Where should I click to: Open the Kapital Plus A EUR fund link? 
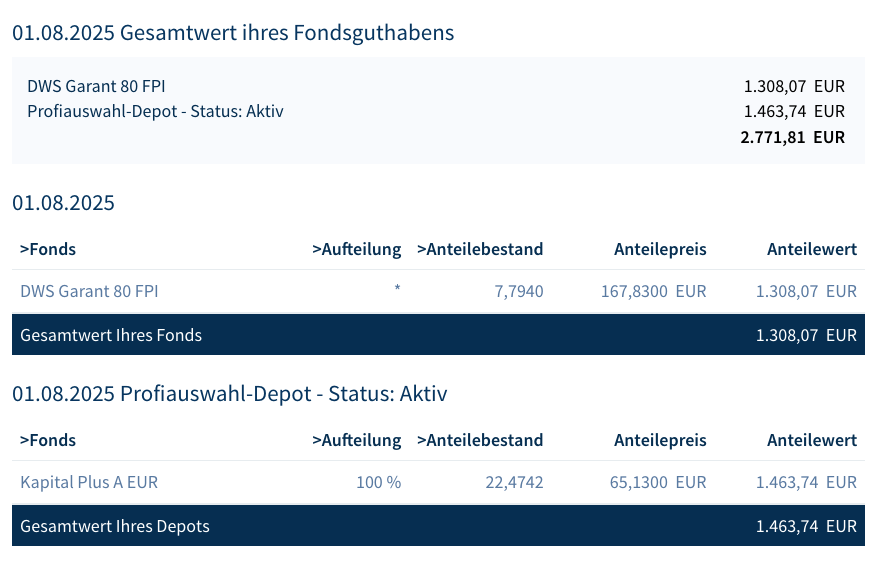[x=89, y=482]
